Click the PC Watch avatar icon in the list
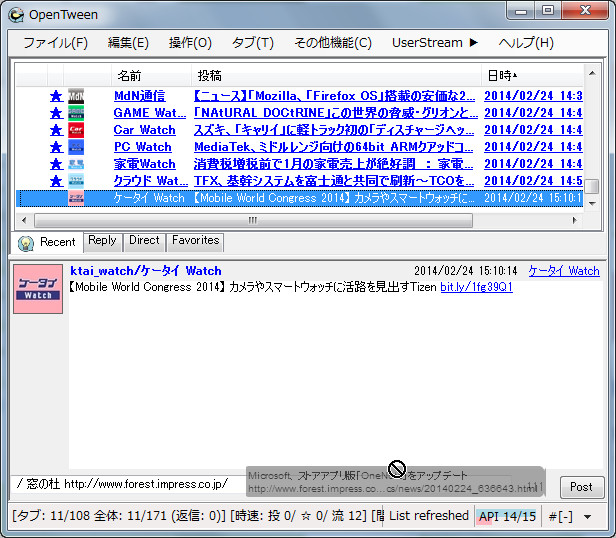 click(x=76, y=147)
